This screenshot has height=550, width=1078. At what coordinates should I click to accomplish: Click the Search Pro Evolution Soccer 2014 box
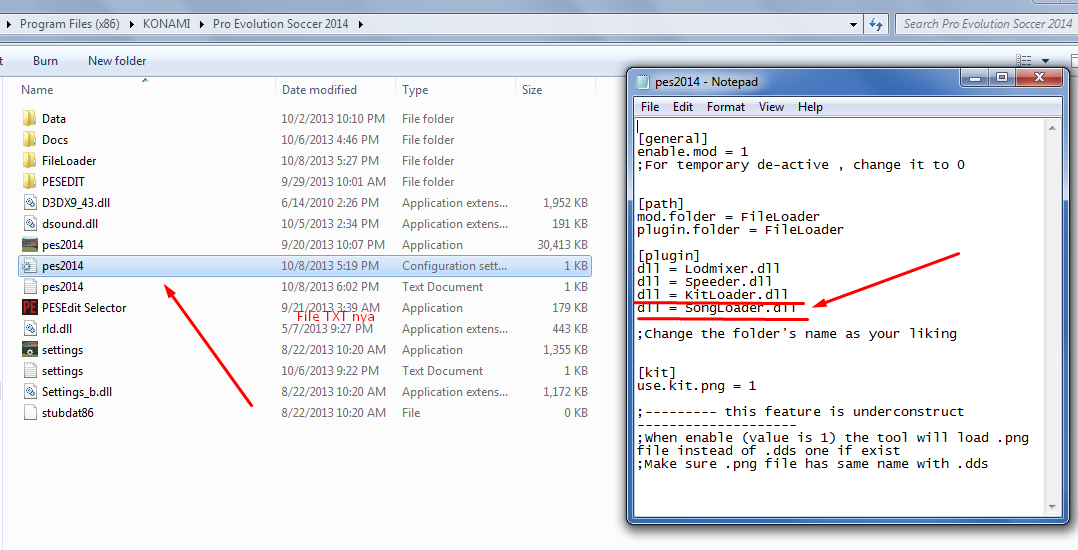(x=987, y=24)
